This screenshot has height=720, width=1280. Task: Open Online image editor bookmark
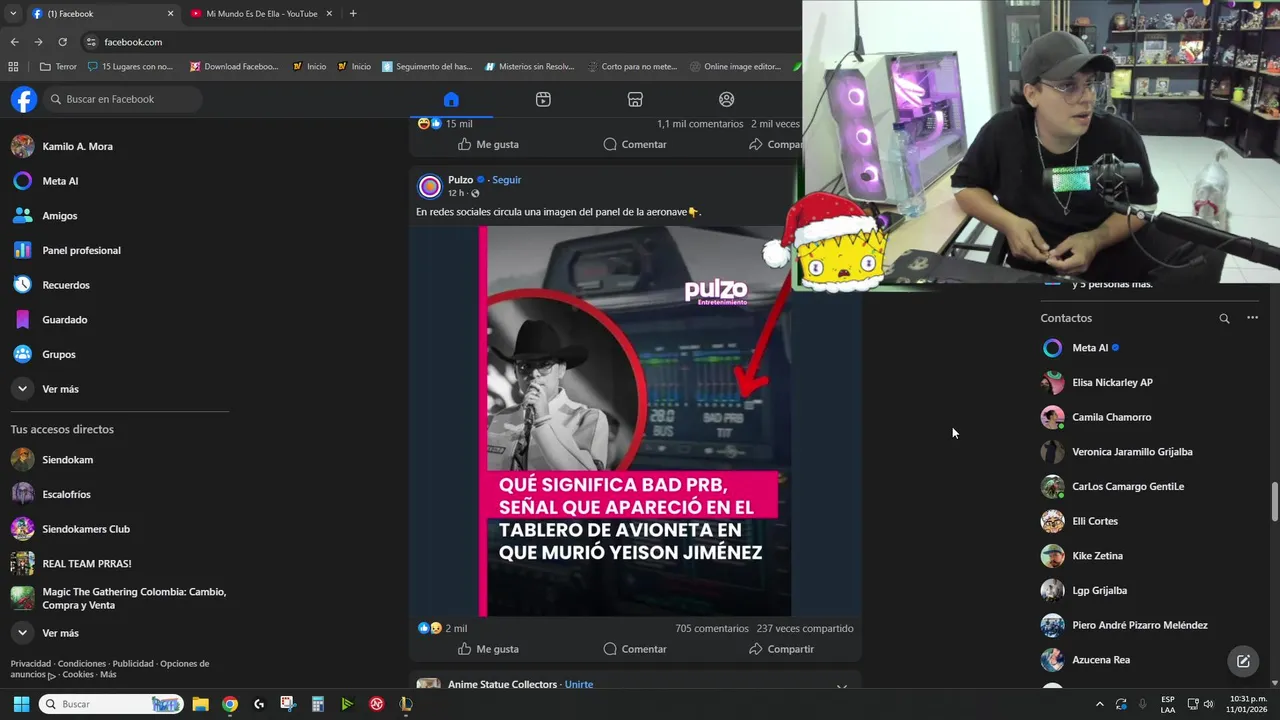coord(735,67)
